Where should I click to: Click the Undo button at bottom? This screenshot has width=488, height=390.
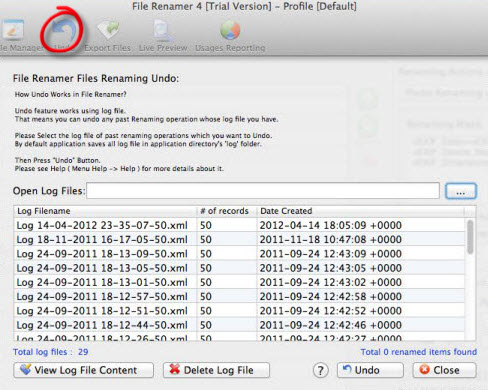pyautogui.click(x=370, y=370)
